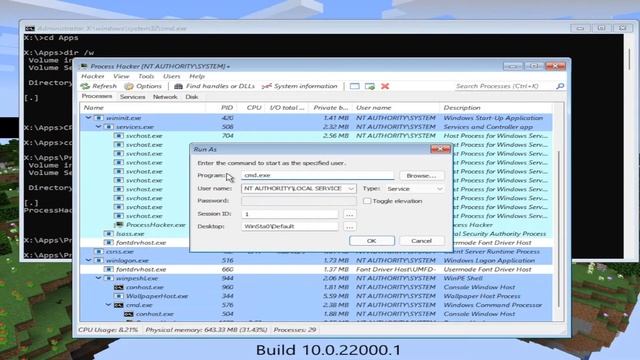Sort by the User name column
The image size is (640, 360).
pyautogui.click(x=396, y=108)
